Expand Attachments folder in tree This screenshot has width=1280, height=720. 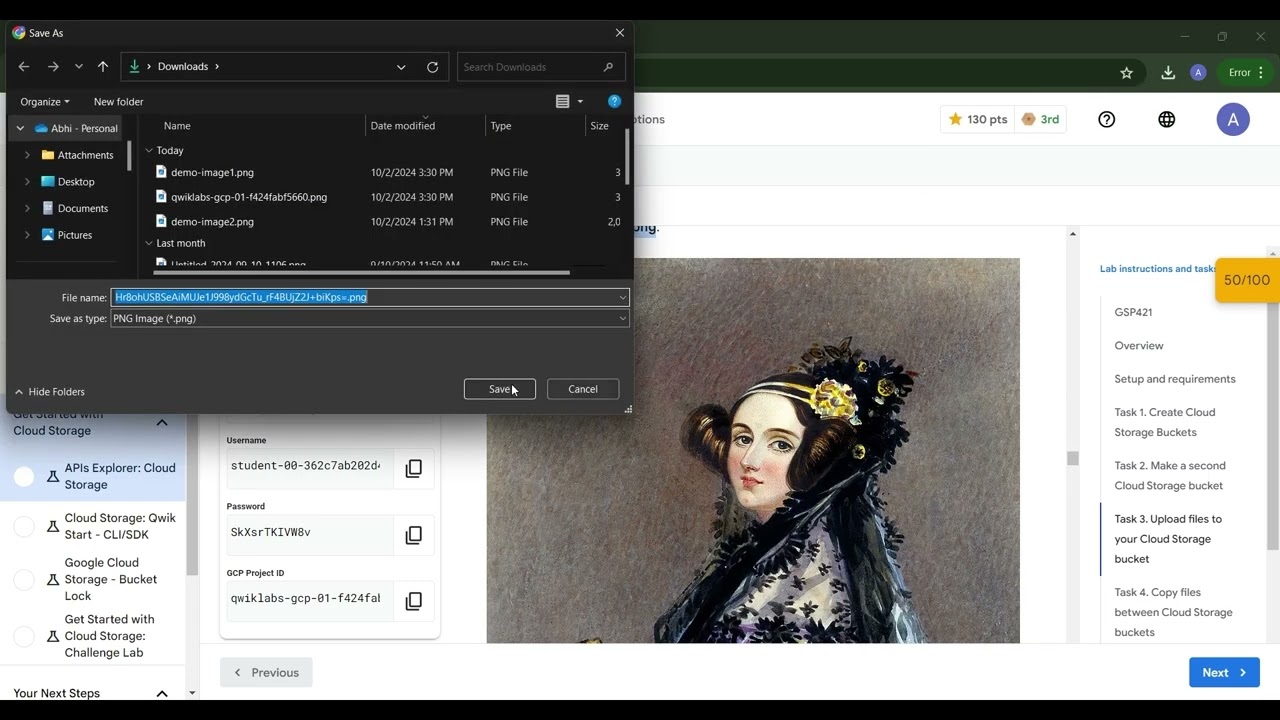(27, 155)
